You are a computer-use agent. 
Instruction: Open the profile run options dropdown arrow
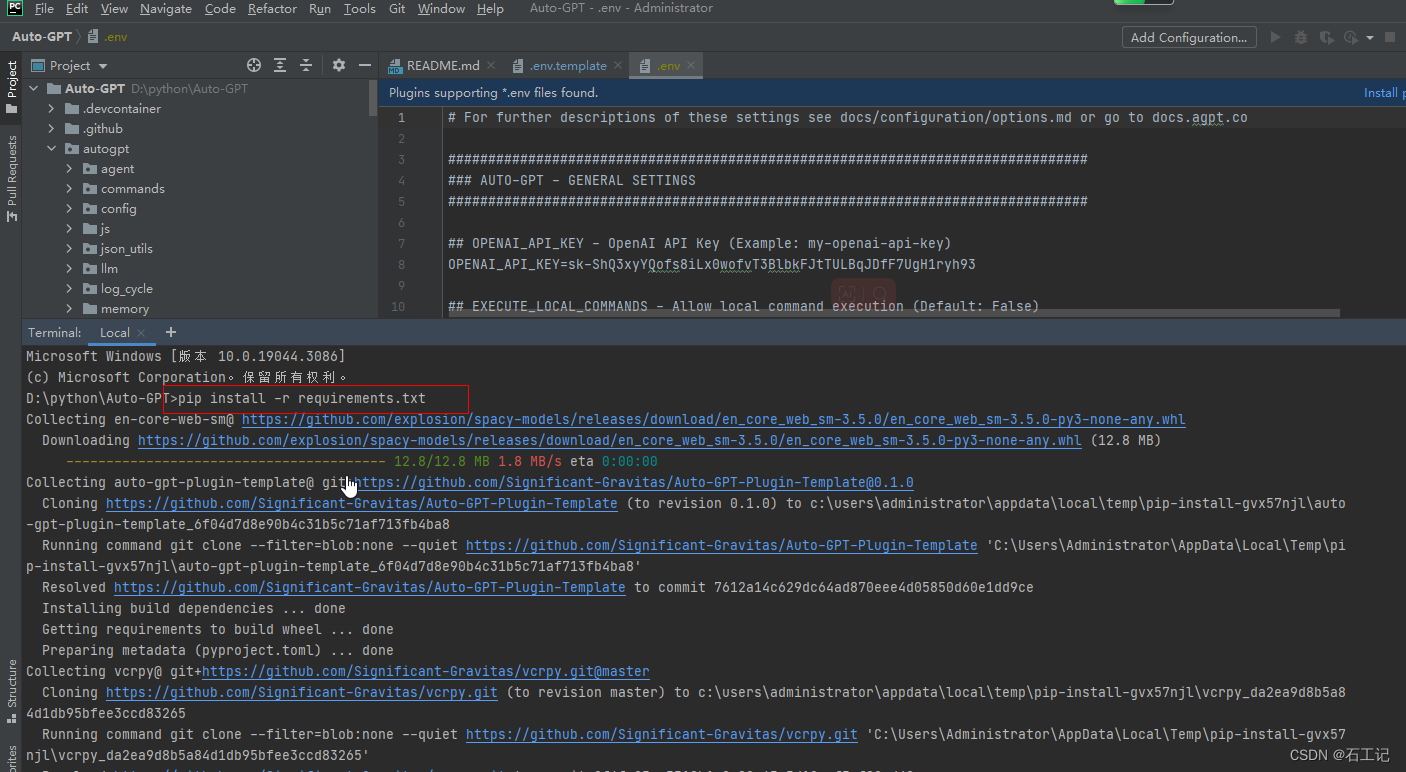point(1368,38)
